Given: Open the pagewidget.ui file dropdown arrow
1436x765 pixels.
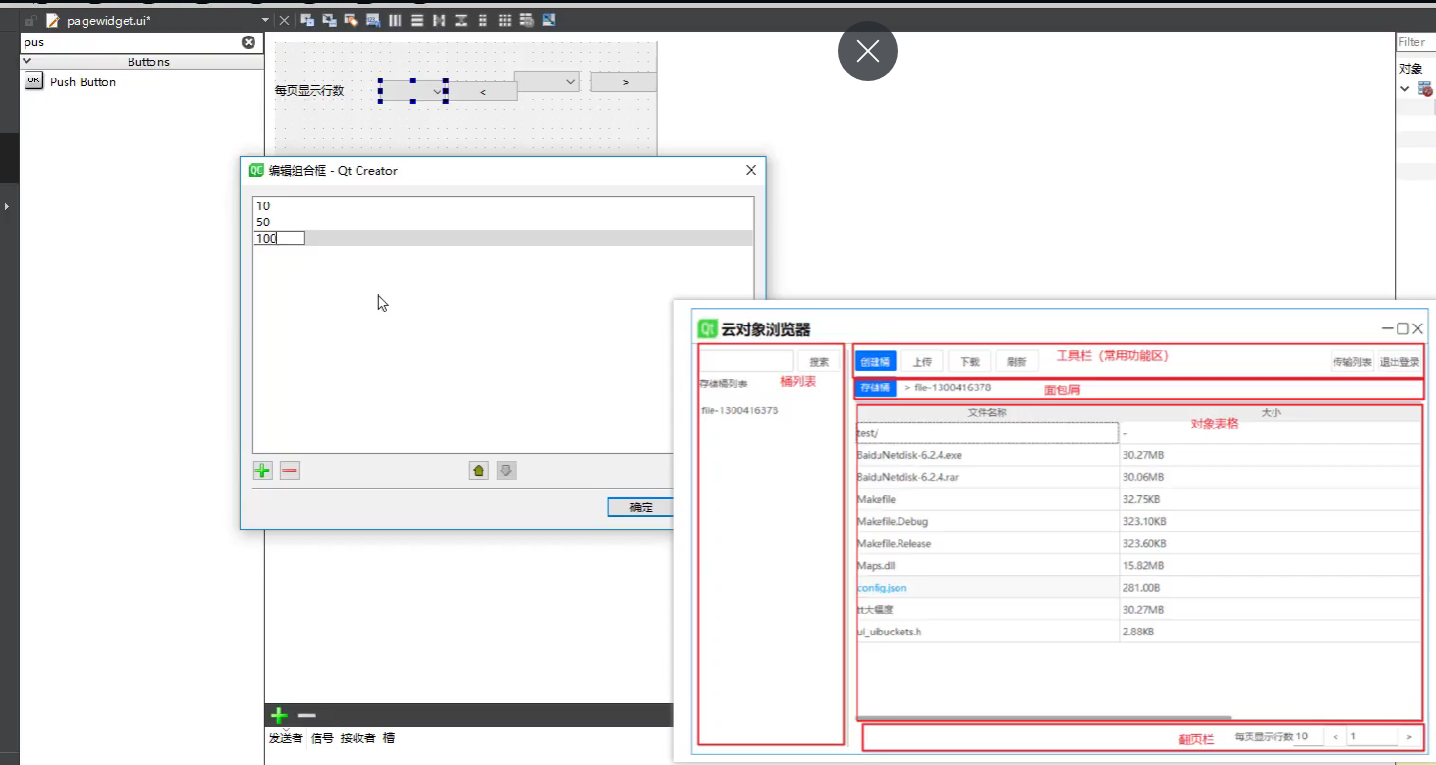Looking at the screenshot, I should click(265, 21).
